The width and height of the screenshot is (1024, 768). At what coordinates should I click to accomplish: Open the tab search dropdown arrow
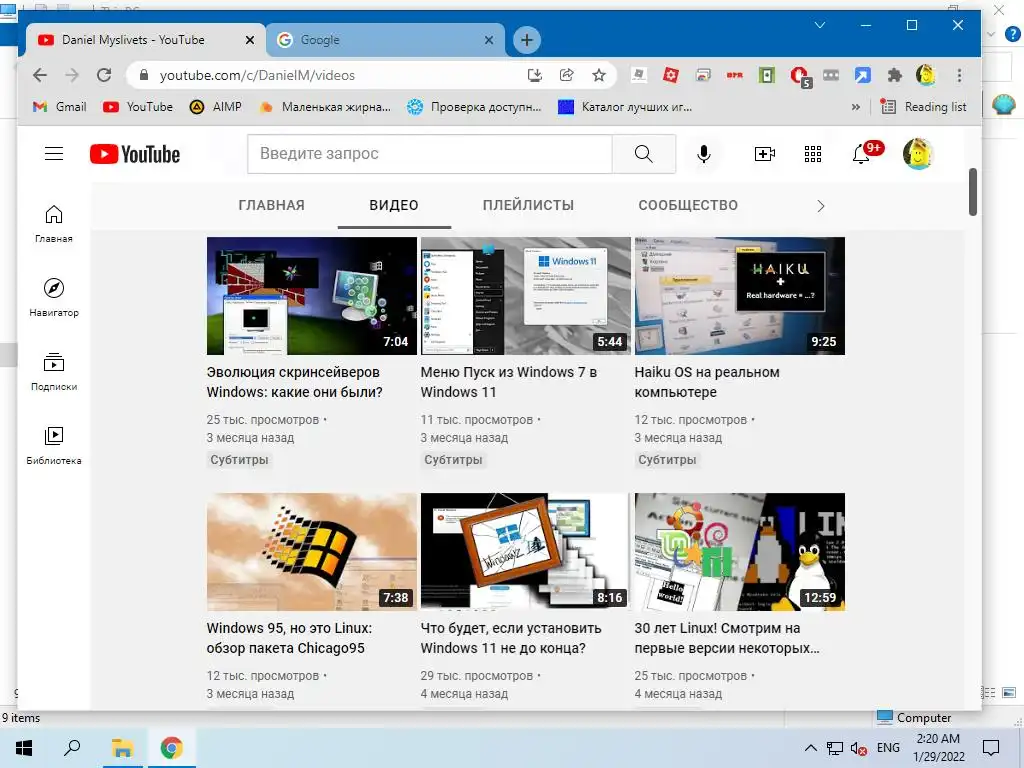820,25
